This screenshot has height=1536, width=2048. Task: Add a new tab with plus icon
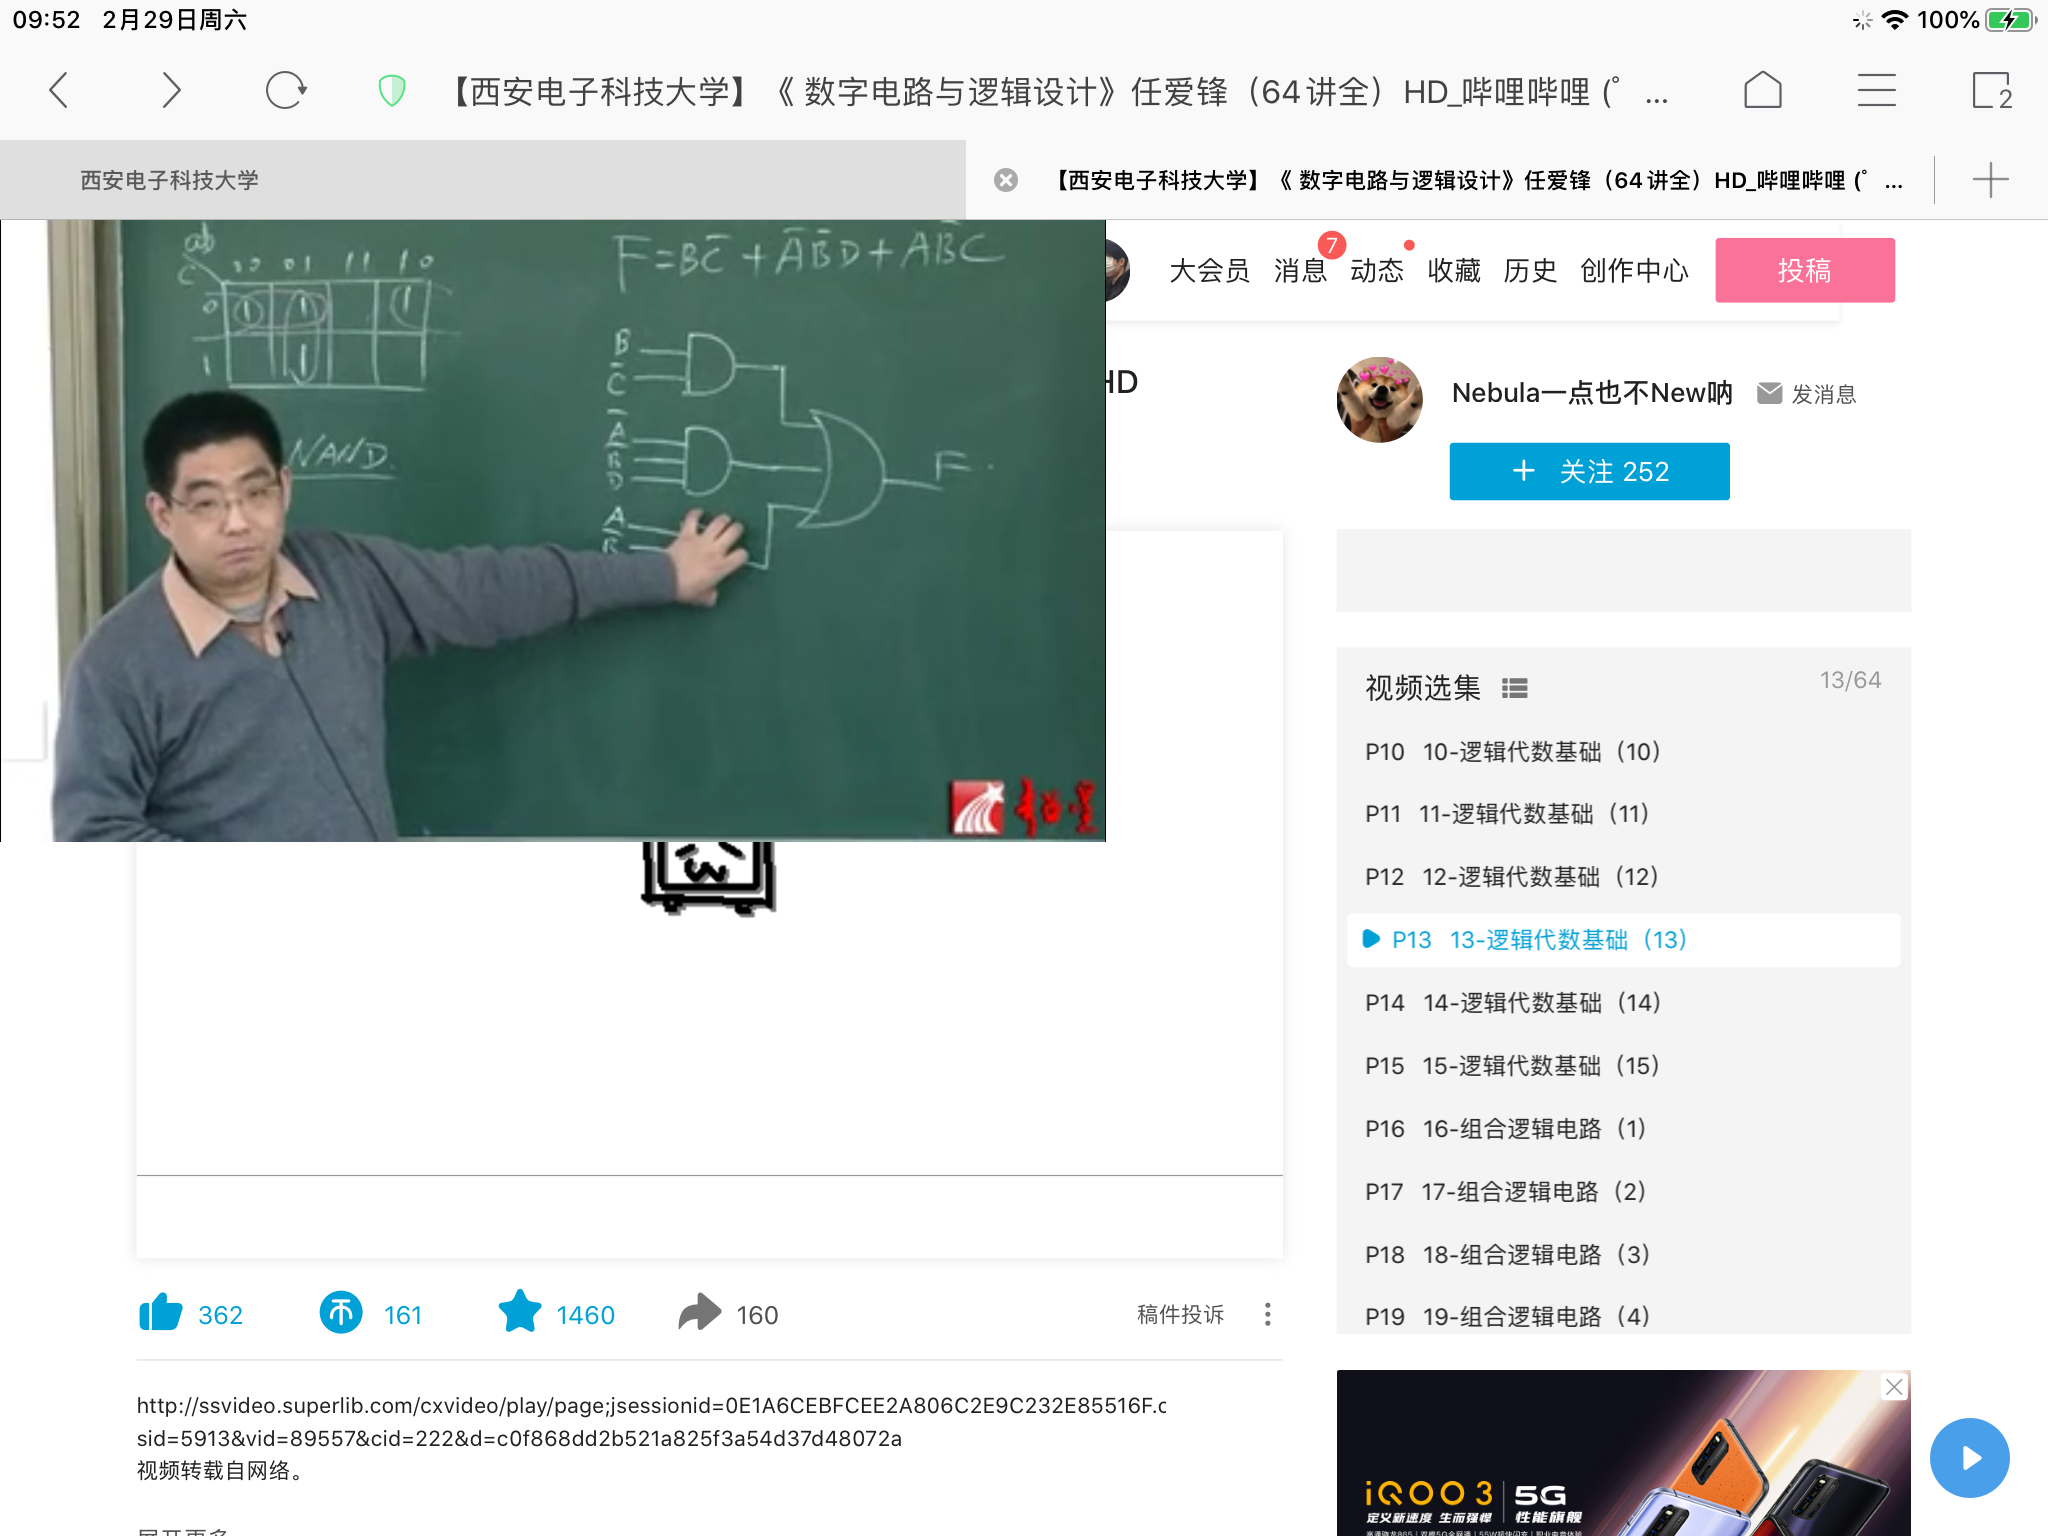click(x=1990, y=180)
